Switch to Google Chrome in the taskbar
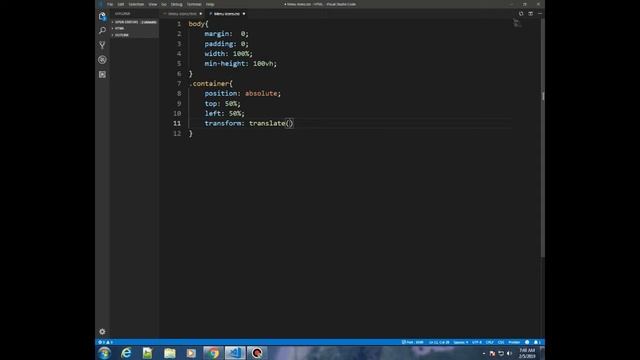This screenshot has height=360, width=640. coord(213,353)
